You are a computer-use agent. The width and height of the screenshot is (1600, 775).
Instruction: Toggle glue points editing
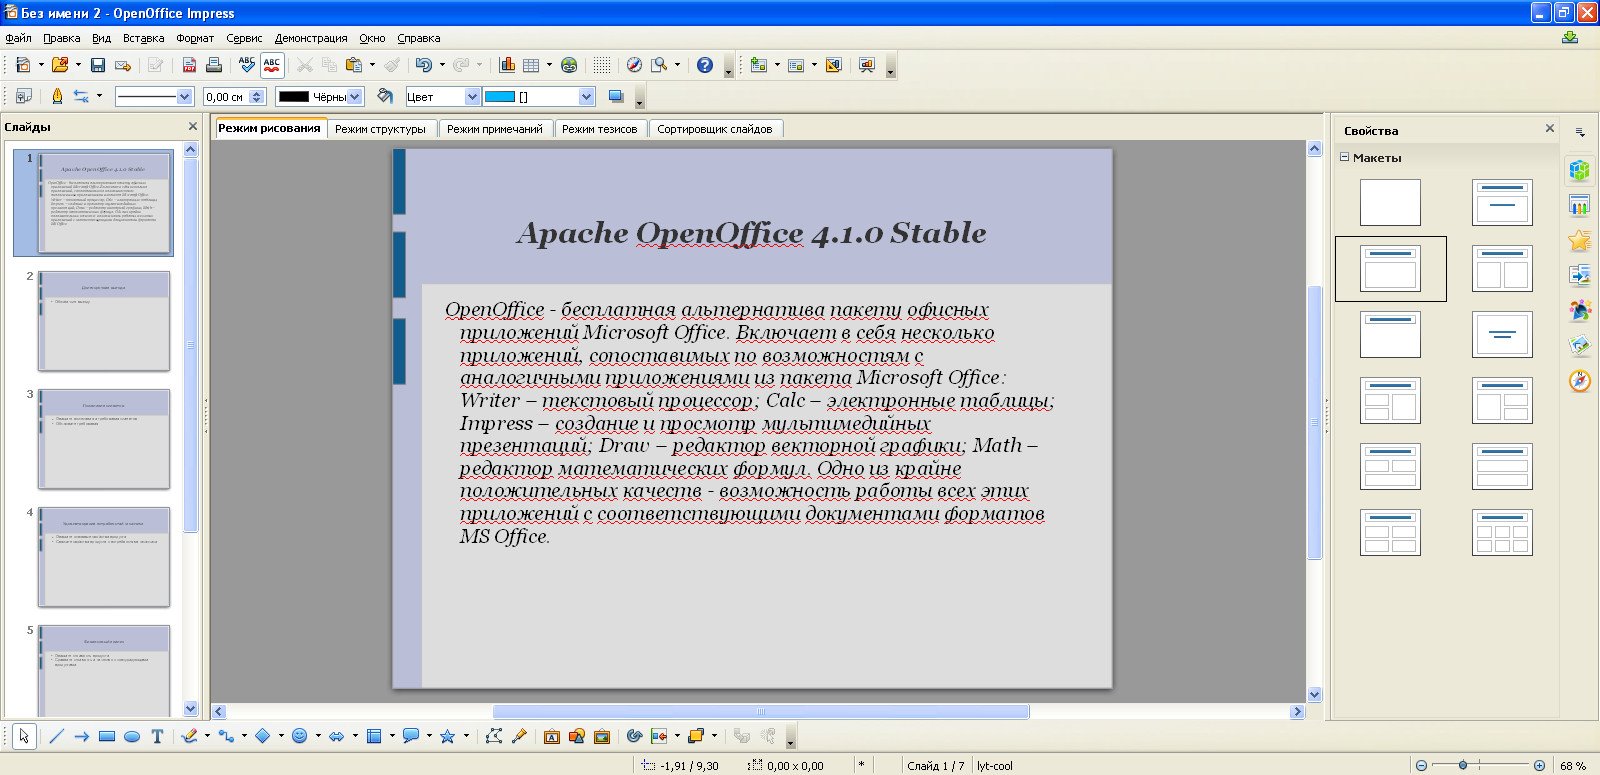[519, 737]
